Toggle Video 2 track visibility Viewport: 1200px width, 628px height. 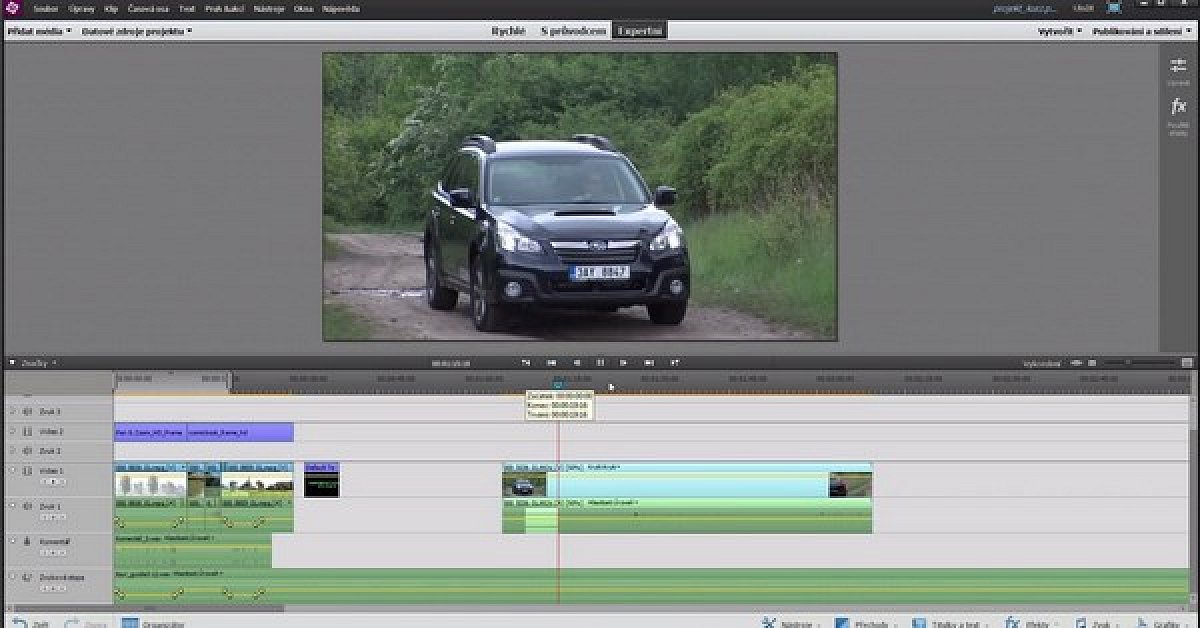(x=27, y=432)
